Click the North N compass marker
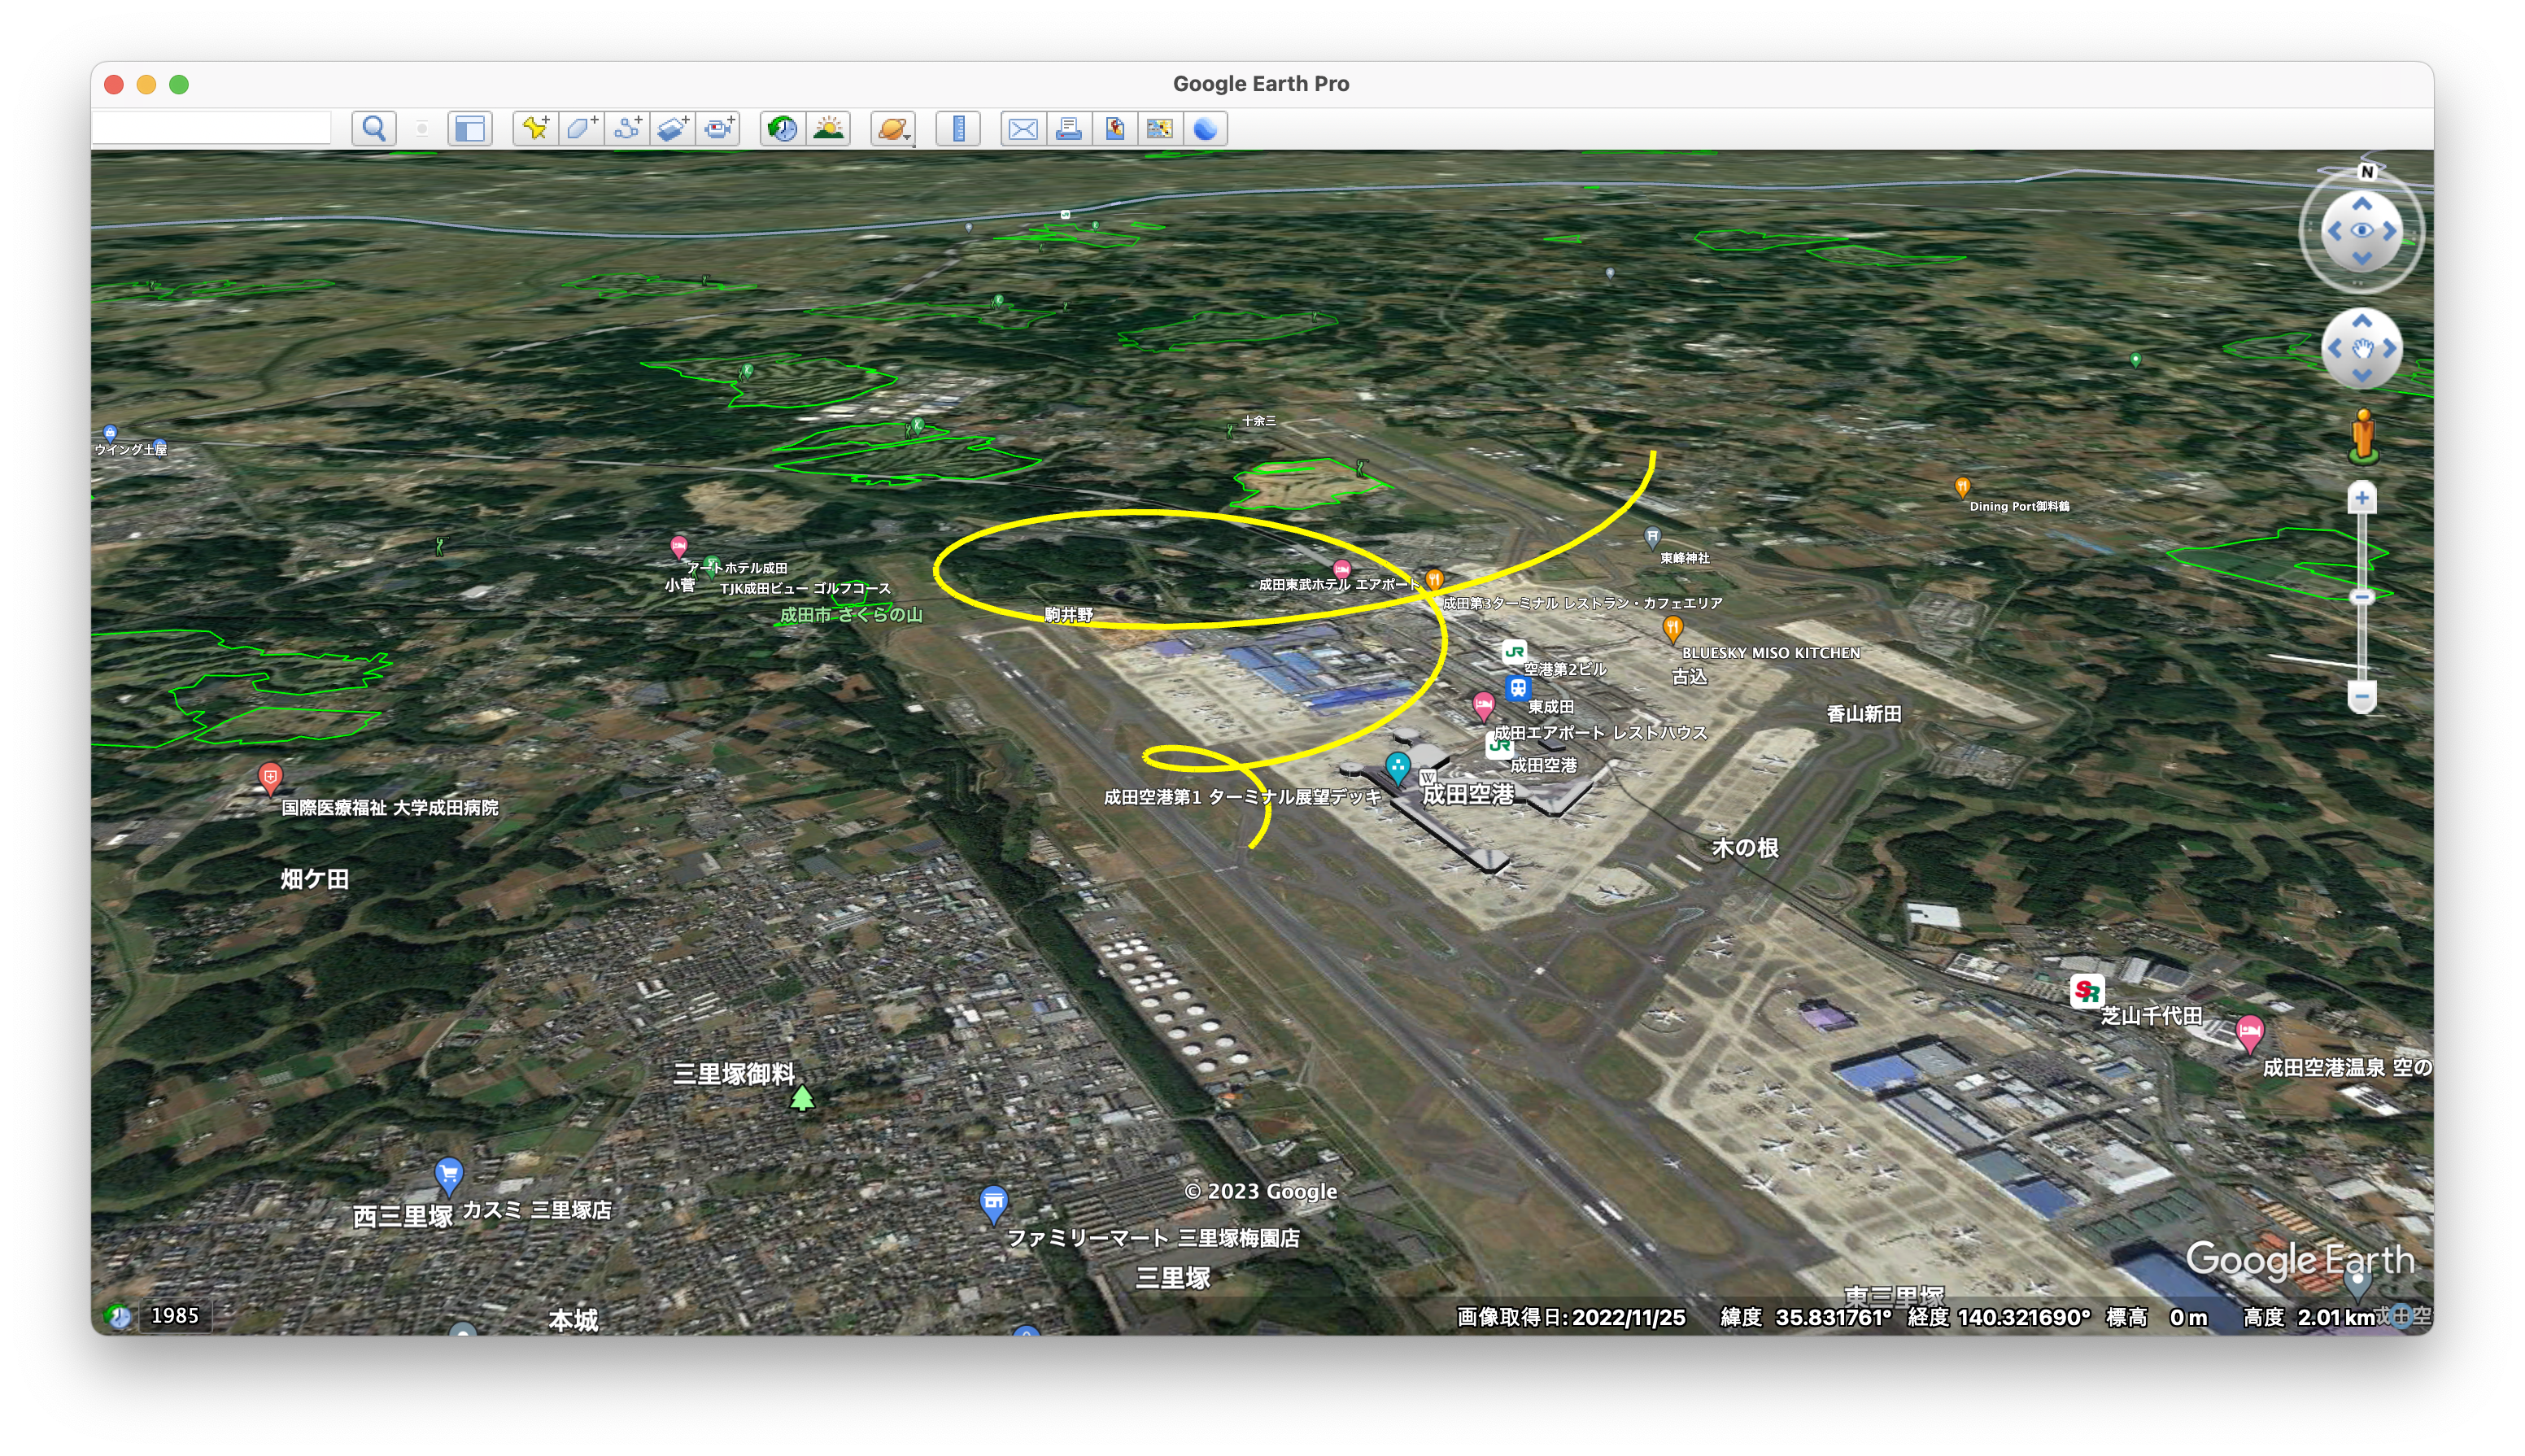The width and height of the screenshot is (2525, 1456). [x=2366, y=172]
